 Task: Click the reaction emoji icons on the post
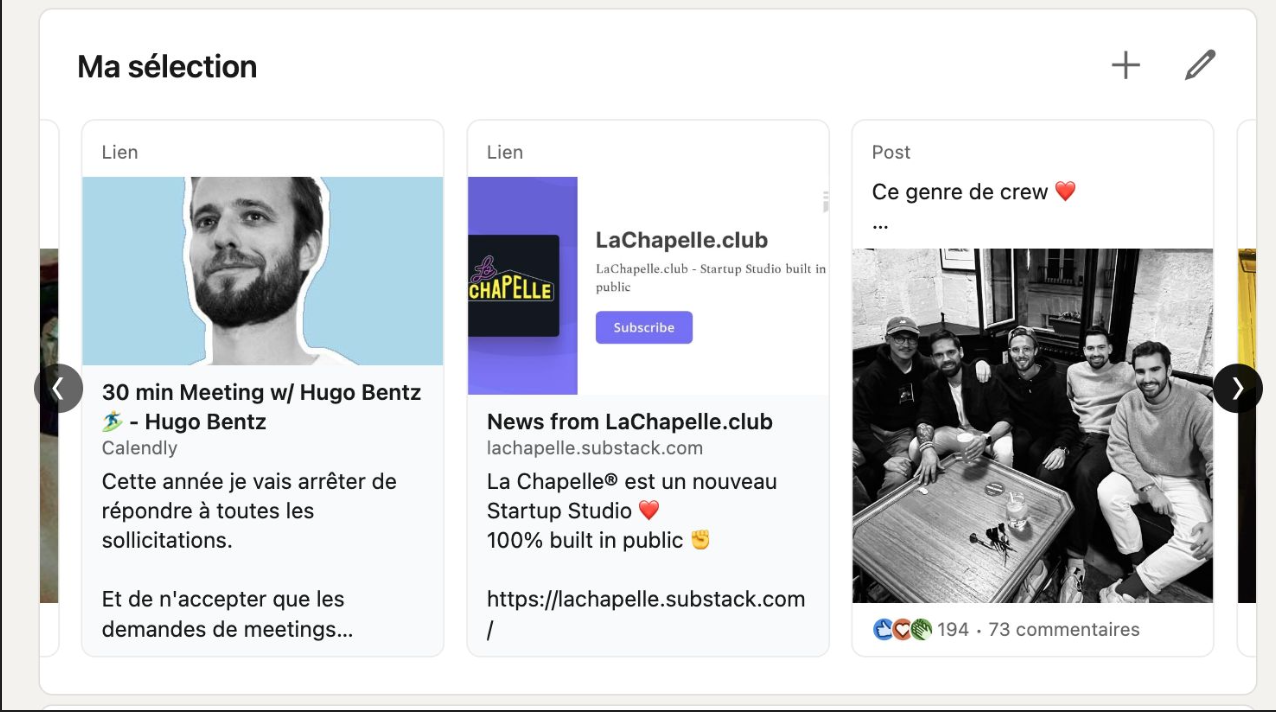pyautogui.click(x=902, y=630)
